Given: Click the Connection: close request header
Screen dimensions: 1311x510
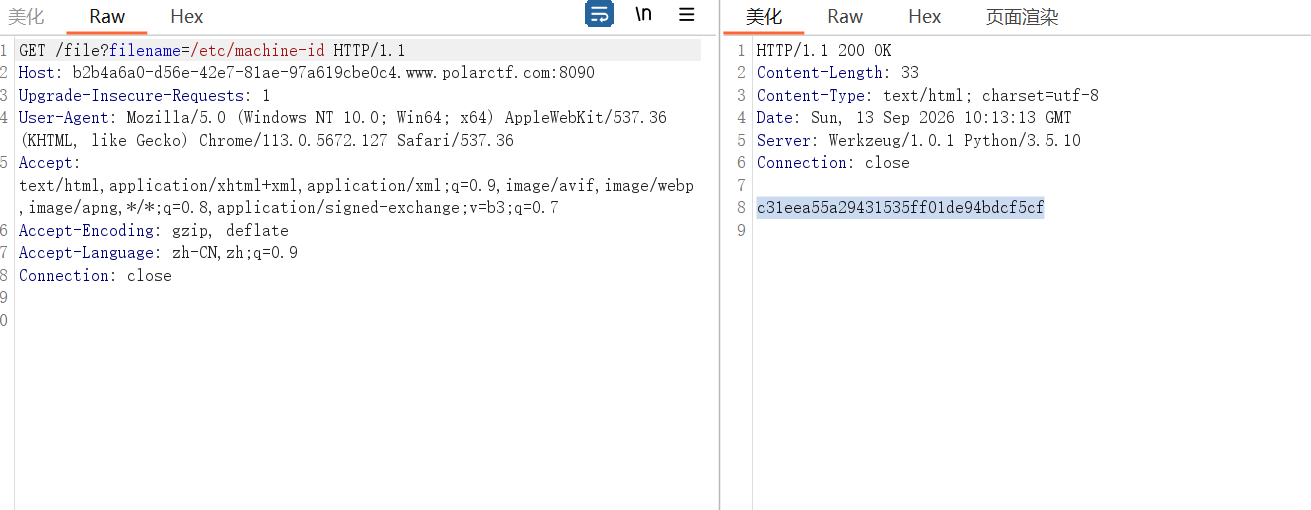Looking at the screenshot, I should [95, 275].
